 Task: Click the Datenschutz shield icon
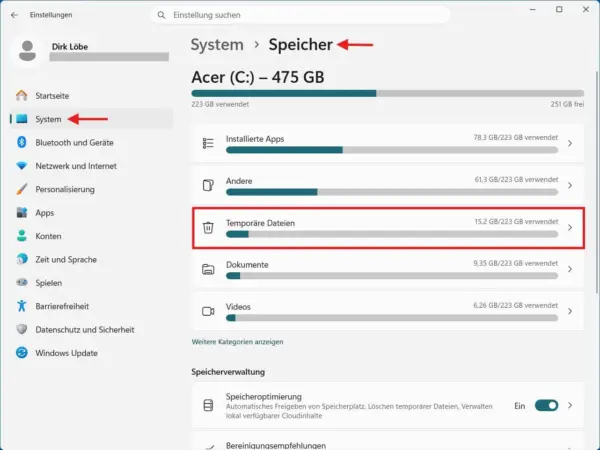22,329
